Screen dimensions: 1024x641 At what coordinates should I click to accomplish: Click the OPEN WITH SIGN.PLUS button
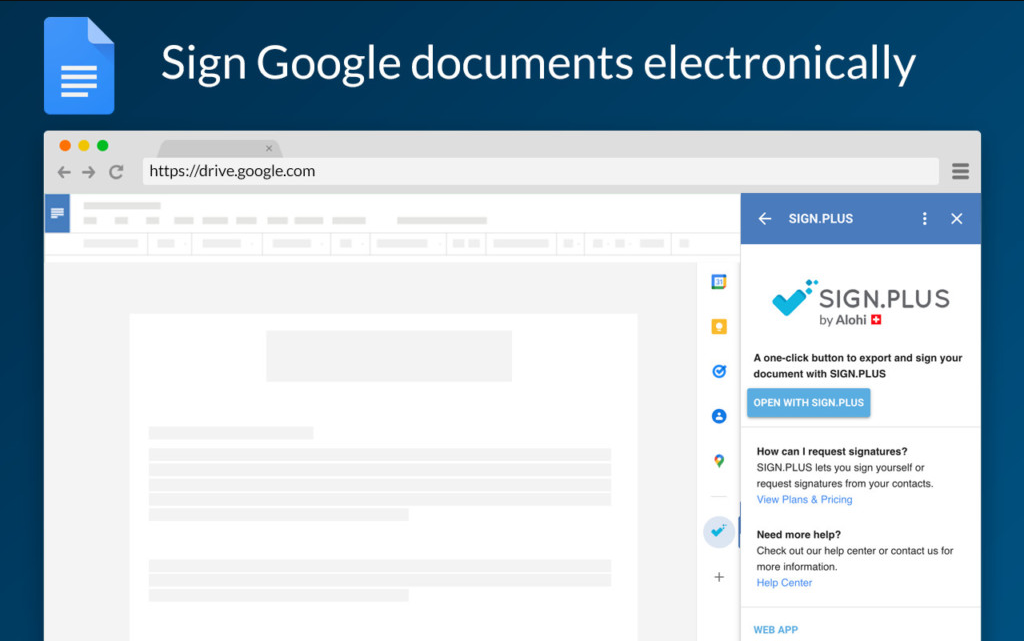[x=808, y=403]
